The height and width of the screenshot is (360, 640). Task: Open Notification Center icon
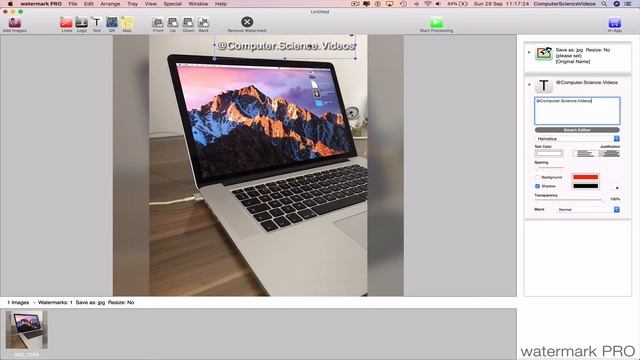pyautogui.click(x=628, y=4)
